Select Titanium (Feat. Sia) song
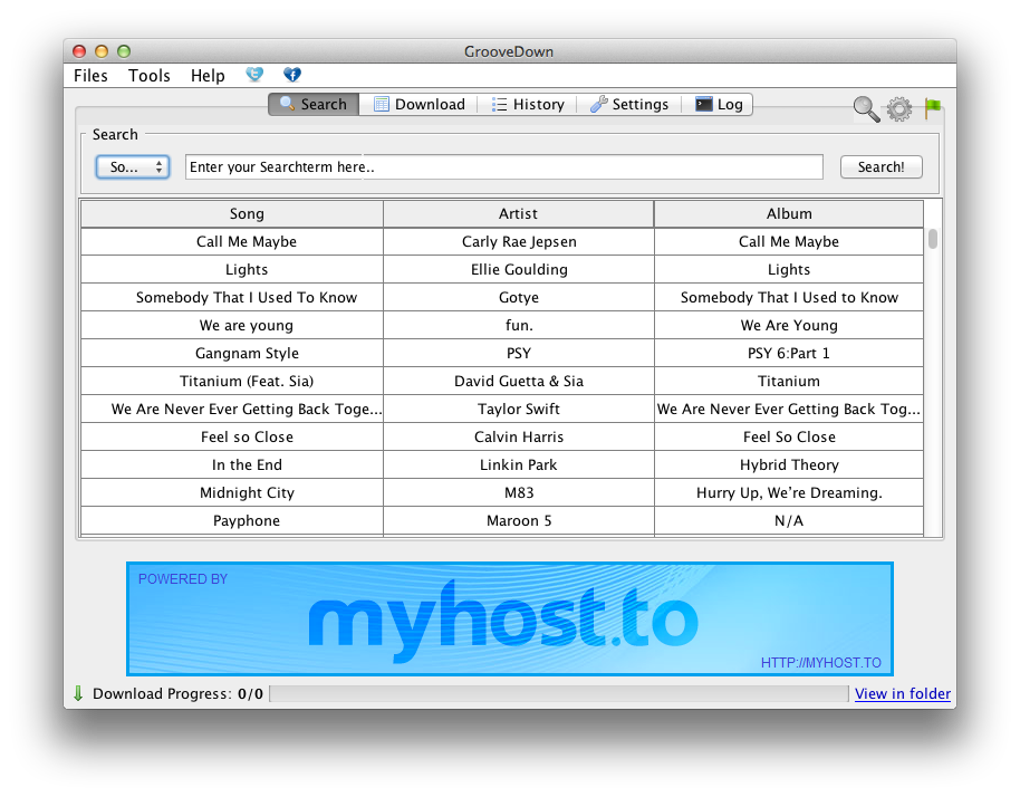 click(232, 381)
